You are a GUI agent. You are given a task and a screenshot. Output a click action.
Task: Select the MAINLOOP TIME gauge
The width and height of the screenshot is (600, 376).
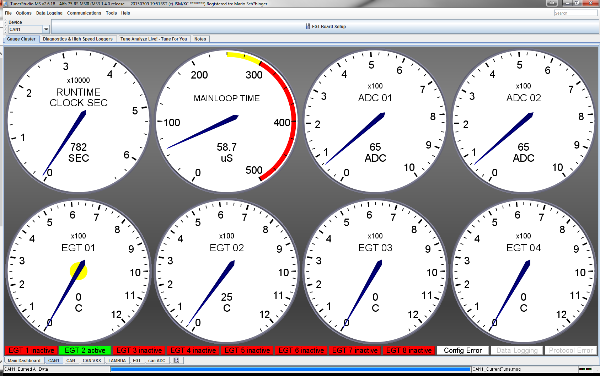227,121
